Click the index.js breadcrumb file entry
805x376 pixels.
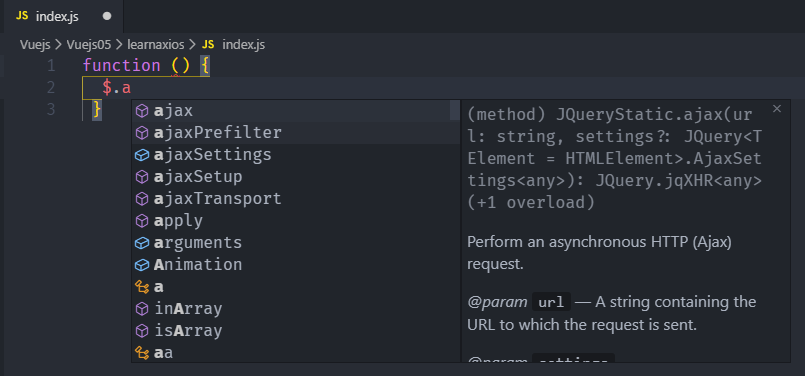click(x=234, y=45)
